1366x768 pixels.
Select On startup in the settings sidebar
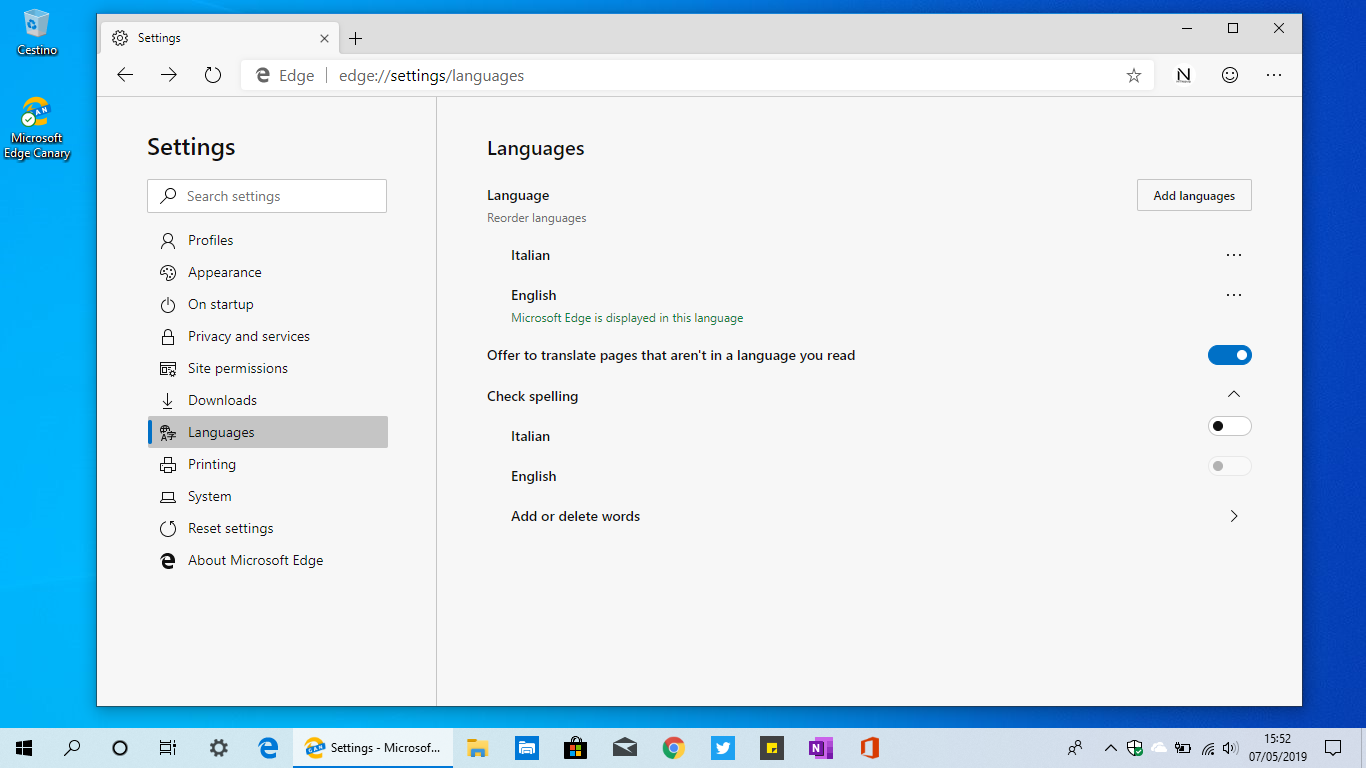[220, 304]
